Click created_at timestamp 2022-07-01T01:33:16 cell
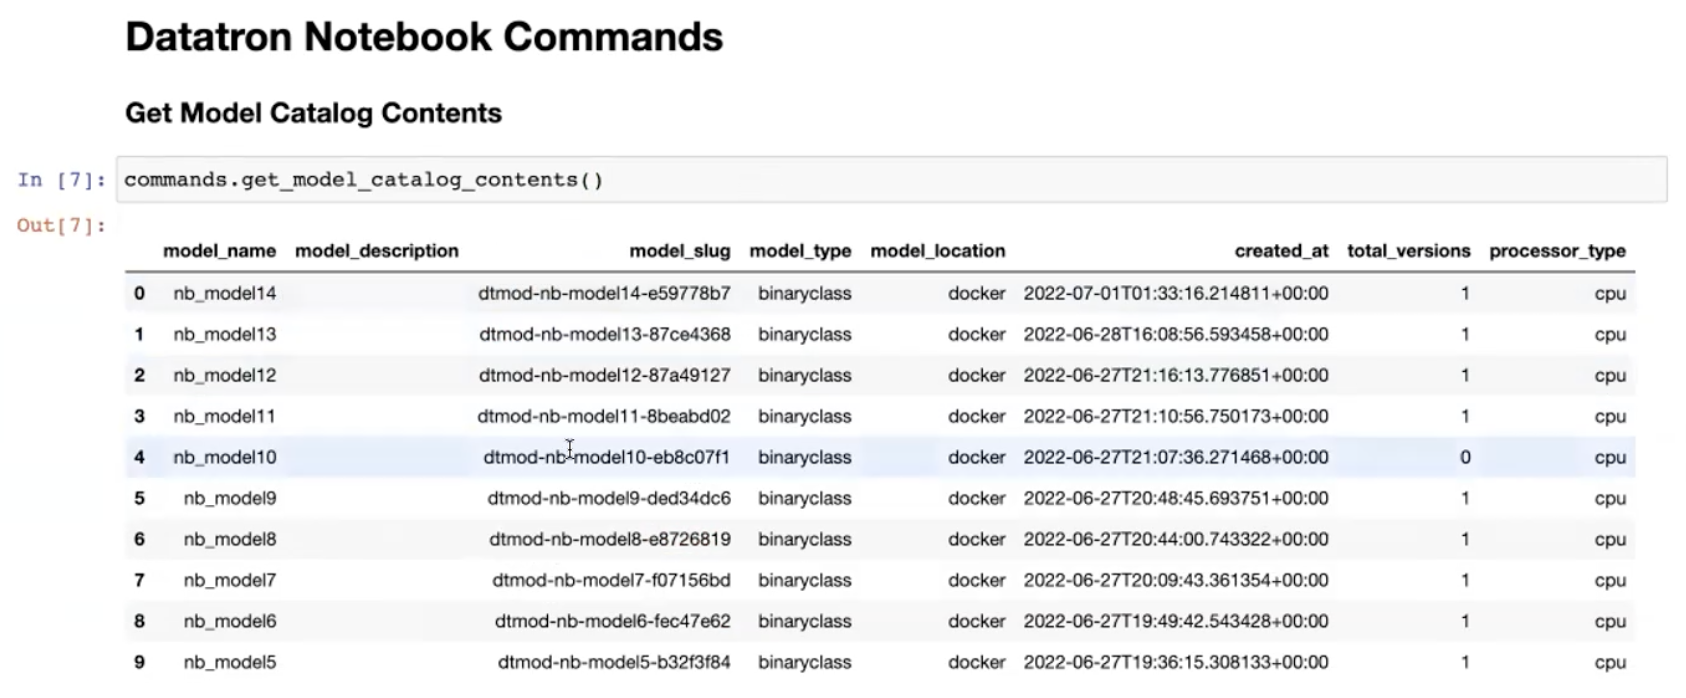1686x698 pixels. tap(1176, 293)
